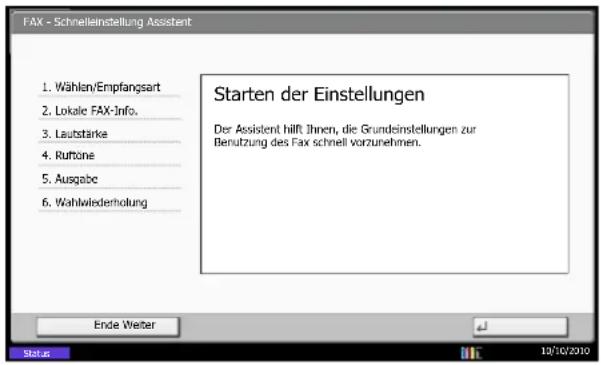Image resolution: width=601 pixels, height=365 pixels.
Task: Click the FAX - Schnelleinstellung Assistent title
Action: tap(107, 22)
